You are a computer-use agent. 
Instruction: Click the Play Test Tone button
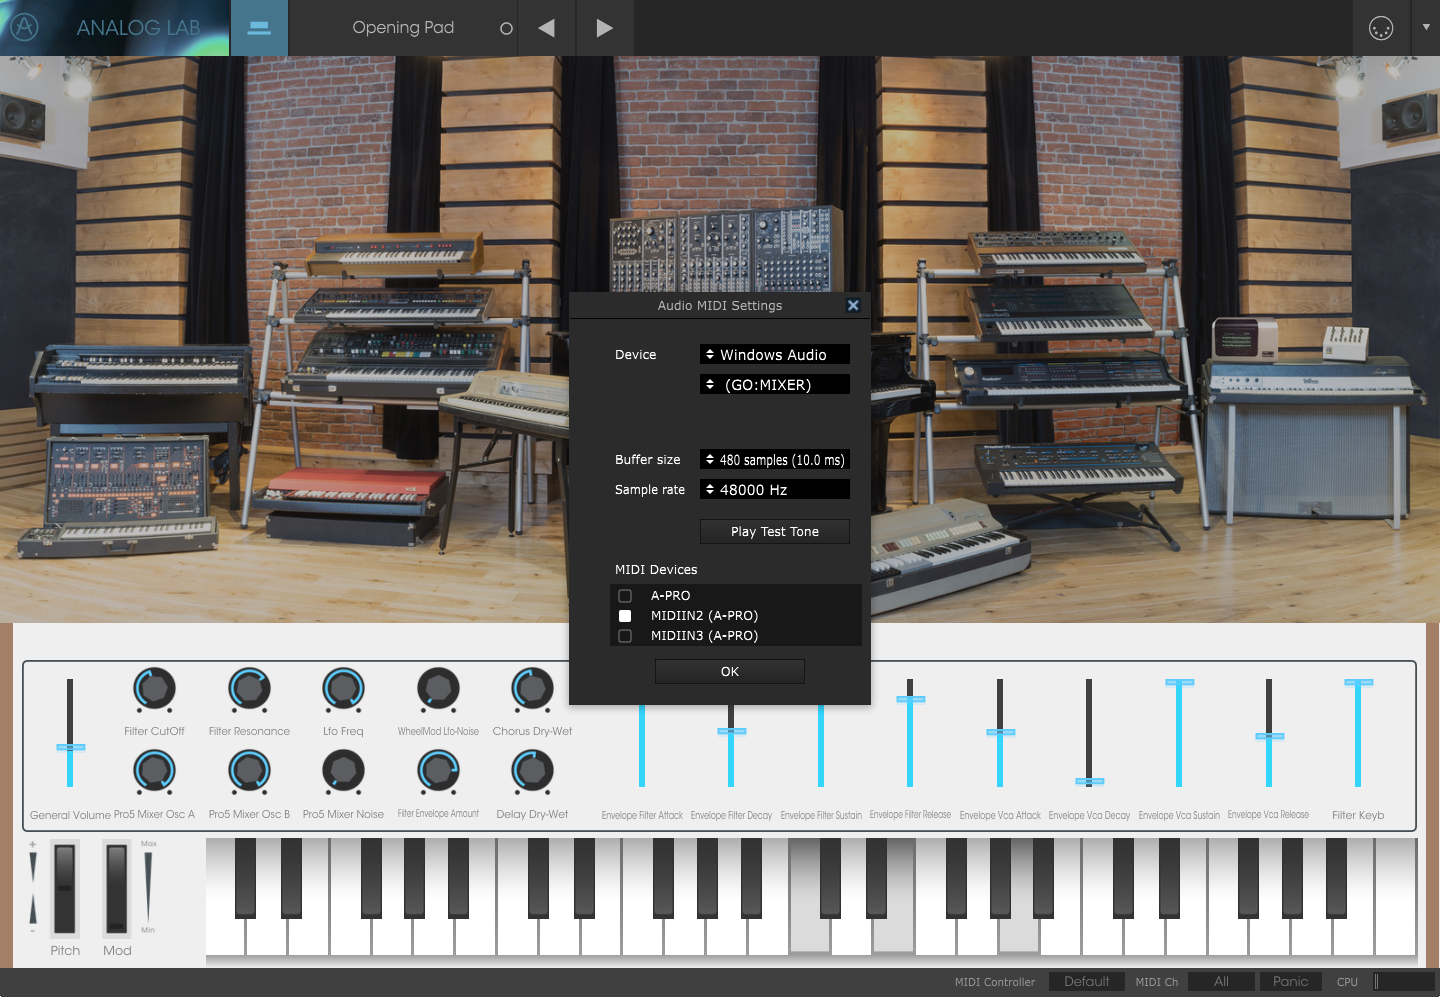coord(775,532)
